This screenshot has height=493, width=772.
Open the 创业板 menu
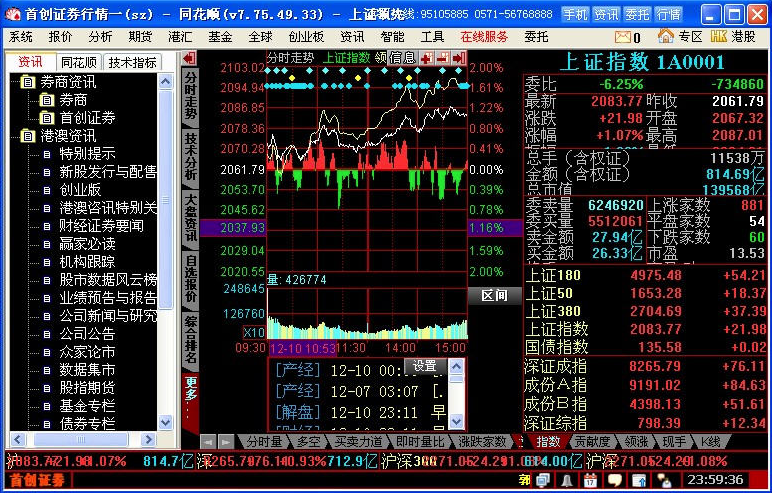pyautogui.click(x=306, y=37)
